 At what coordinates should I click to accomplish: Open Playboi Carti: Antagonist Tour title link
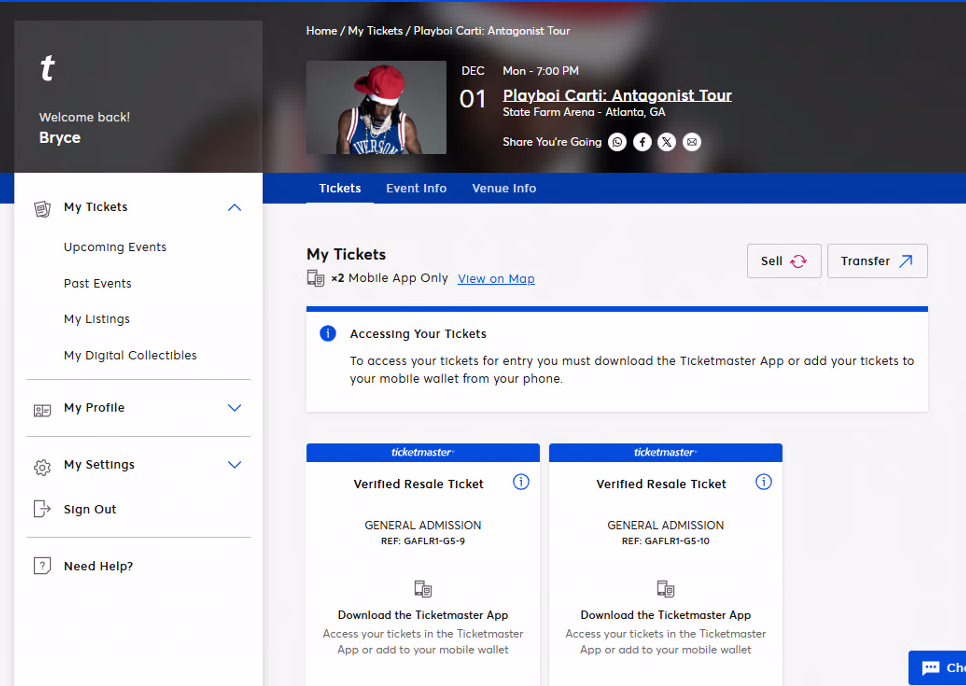point(617,95)
